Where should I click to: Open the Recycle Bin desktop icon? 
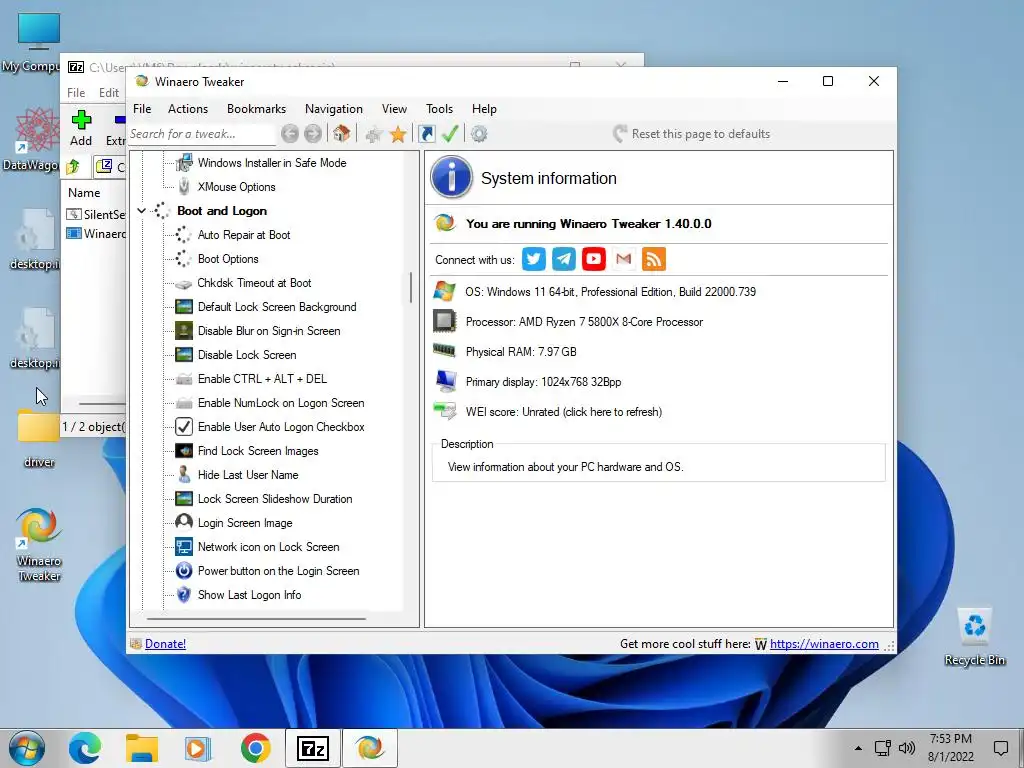pyautogui.click(x=974, y=637)
